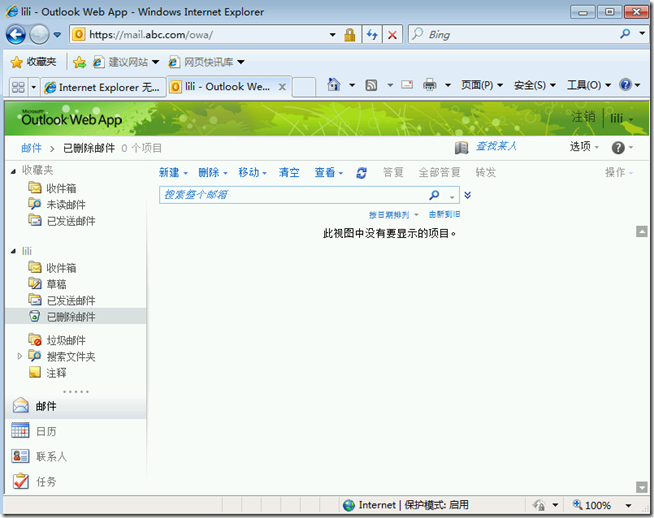Select 草稿 drafts folder
Viewport: 654px width, 518px height.
click(47, 284)
